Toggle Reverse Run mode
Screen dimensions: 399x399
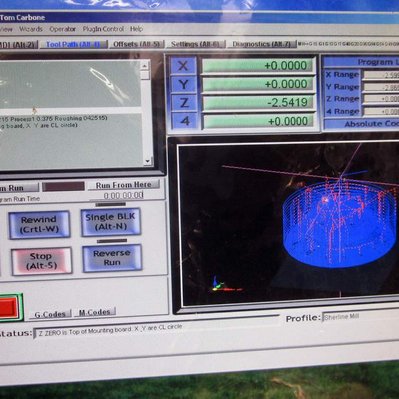[x=112, y=258]
